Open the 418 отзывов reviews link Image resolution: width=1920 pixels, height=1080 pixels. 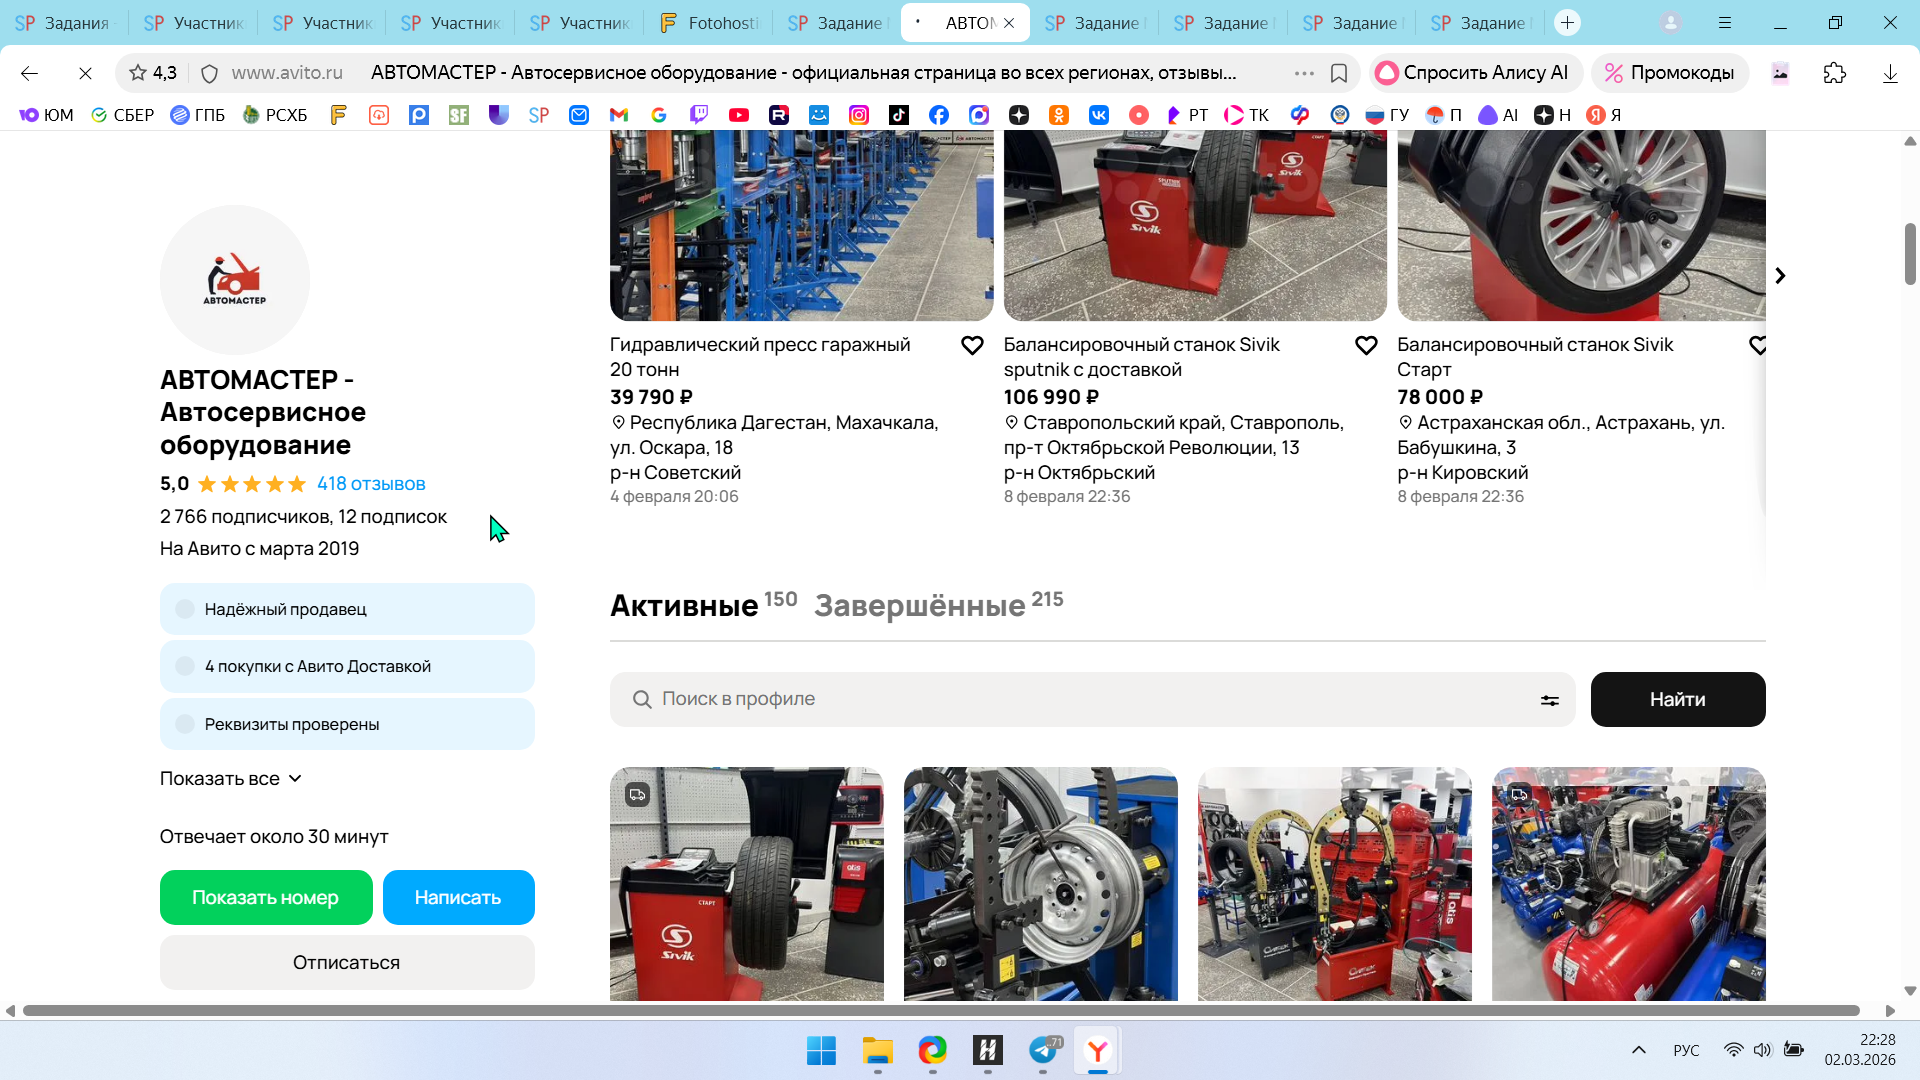pos(371,484)
